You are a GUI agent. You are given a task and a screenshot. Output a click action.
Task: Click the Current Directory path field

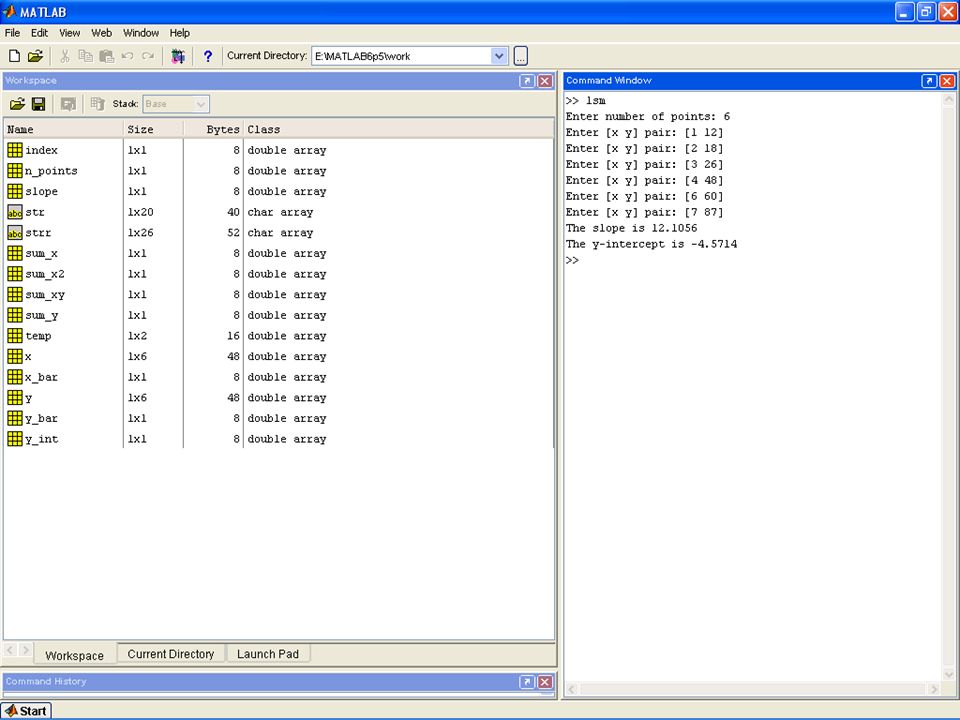tap(402, 56)
